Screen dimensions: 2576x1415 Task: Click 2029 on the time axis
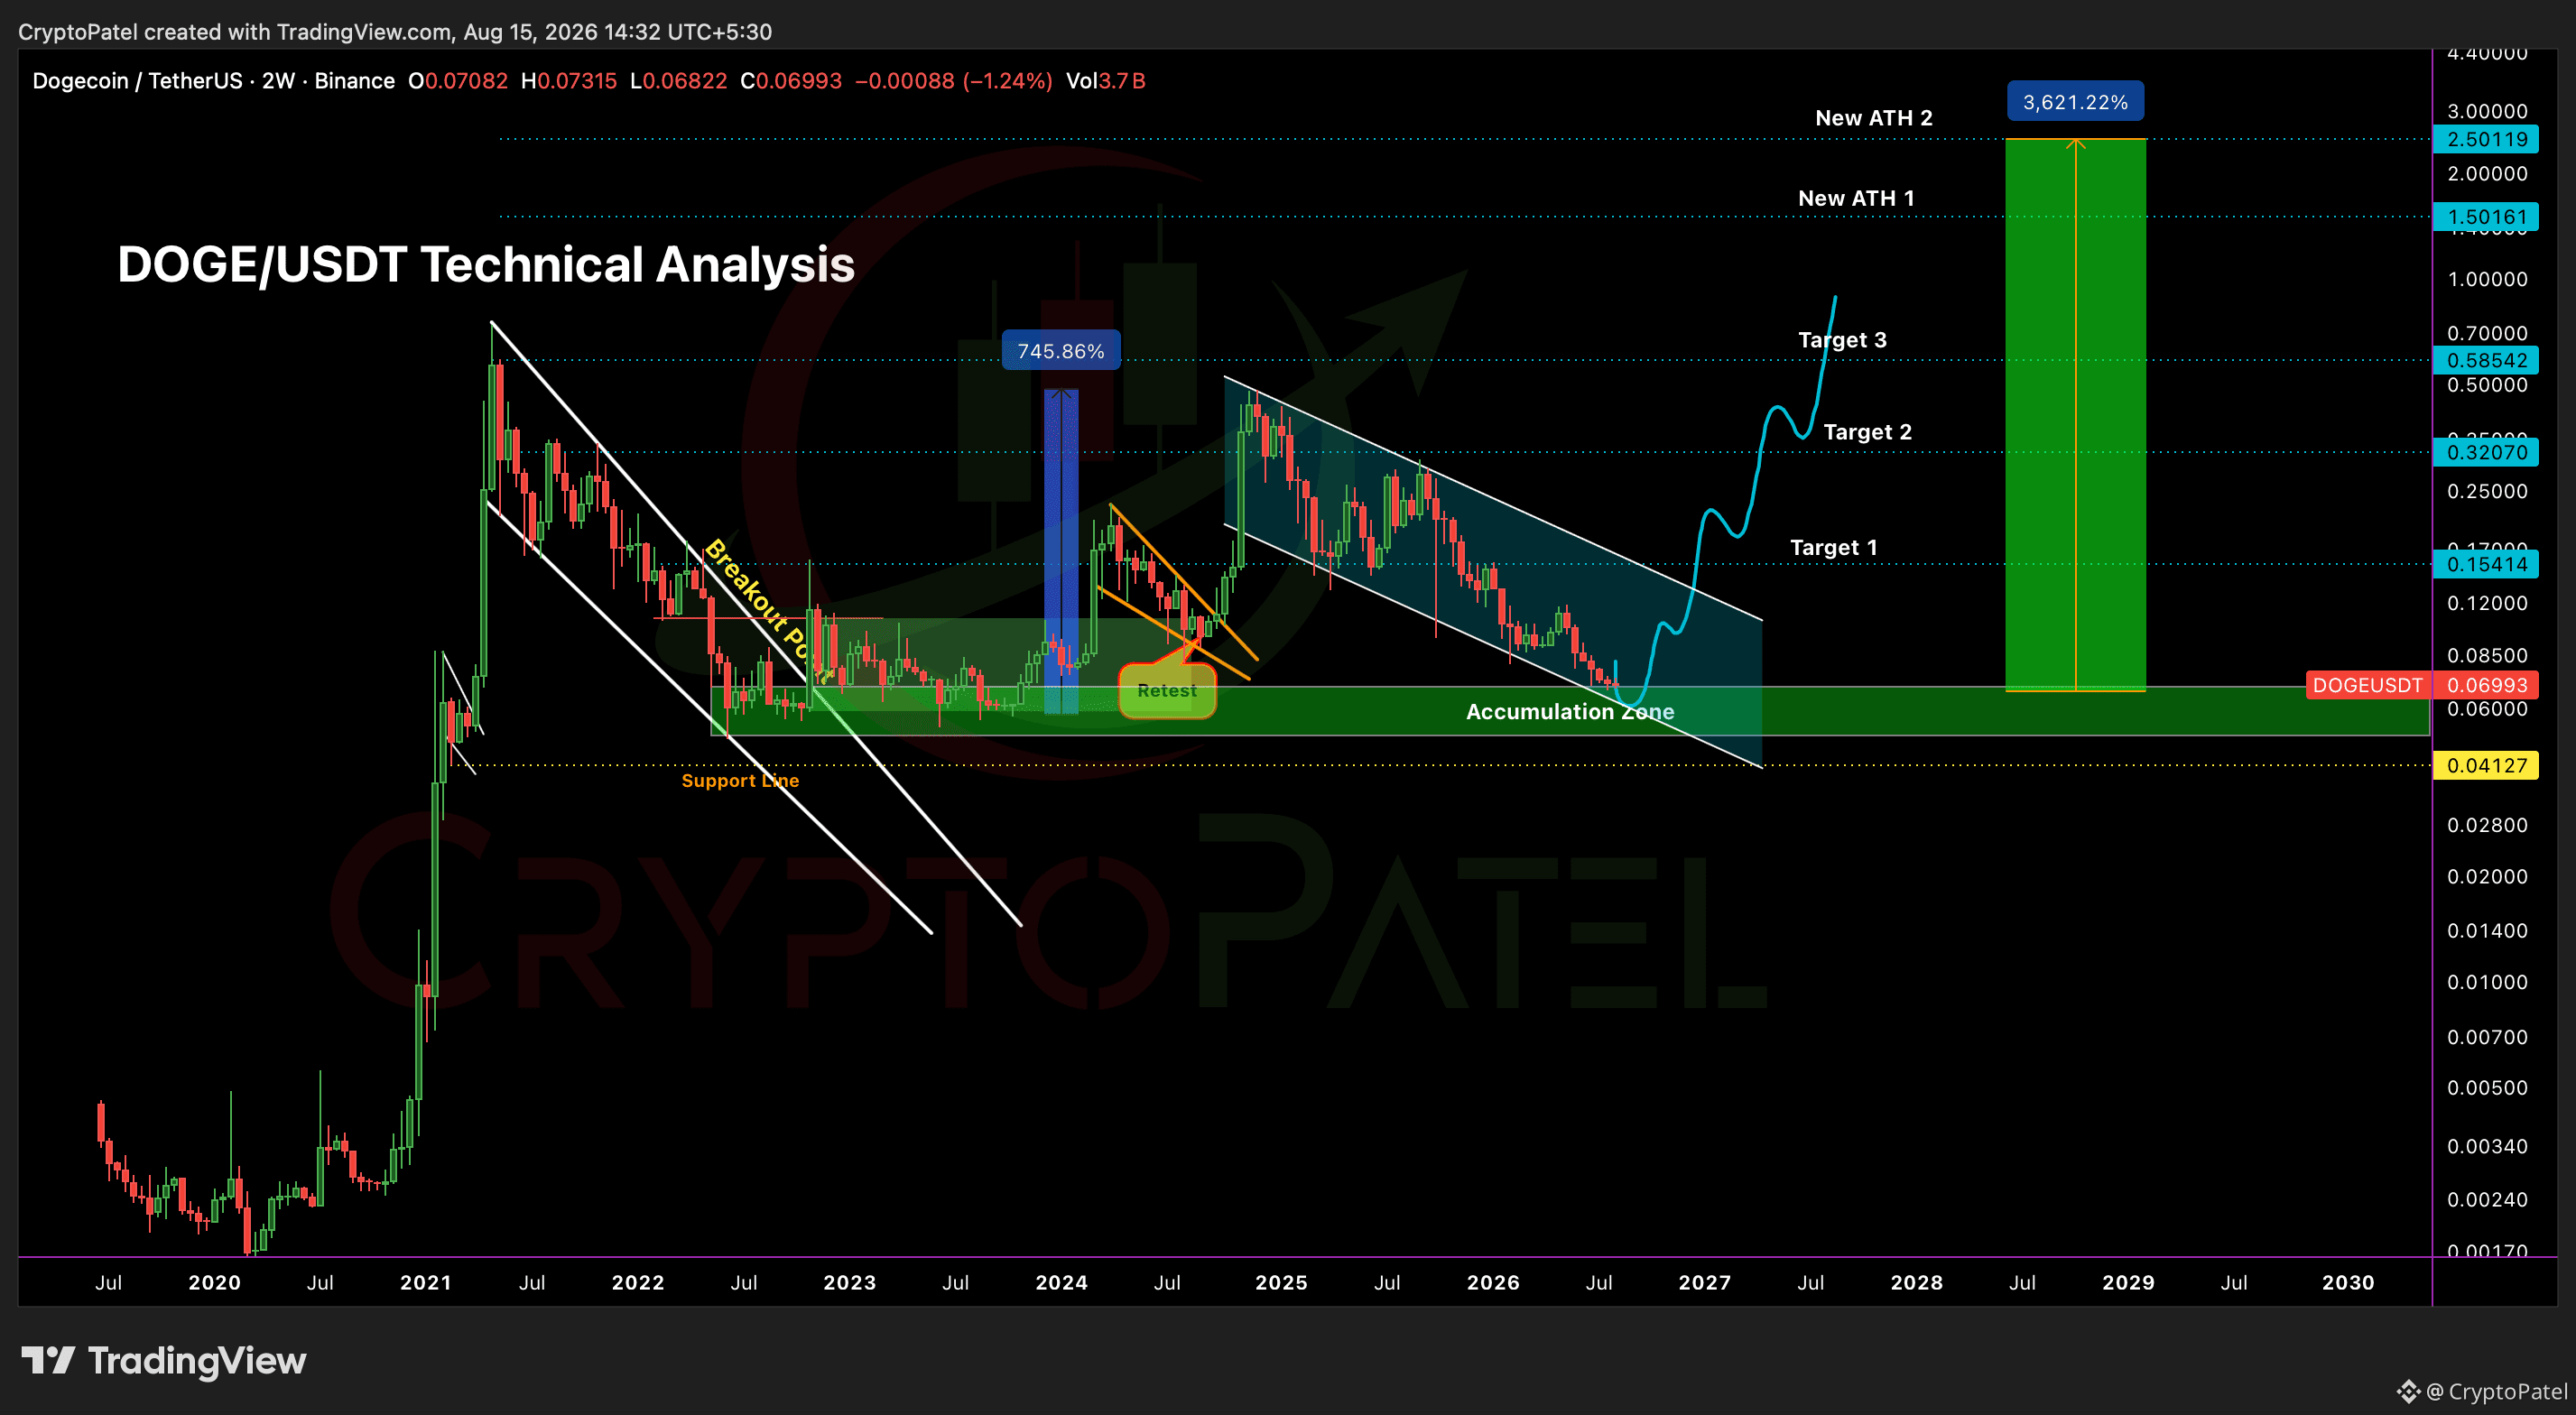pos(2128,1283)
